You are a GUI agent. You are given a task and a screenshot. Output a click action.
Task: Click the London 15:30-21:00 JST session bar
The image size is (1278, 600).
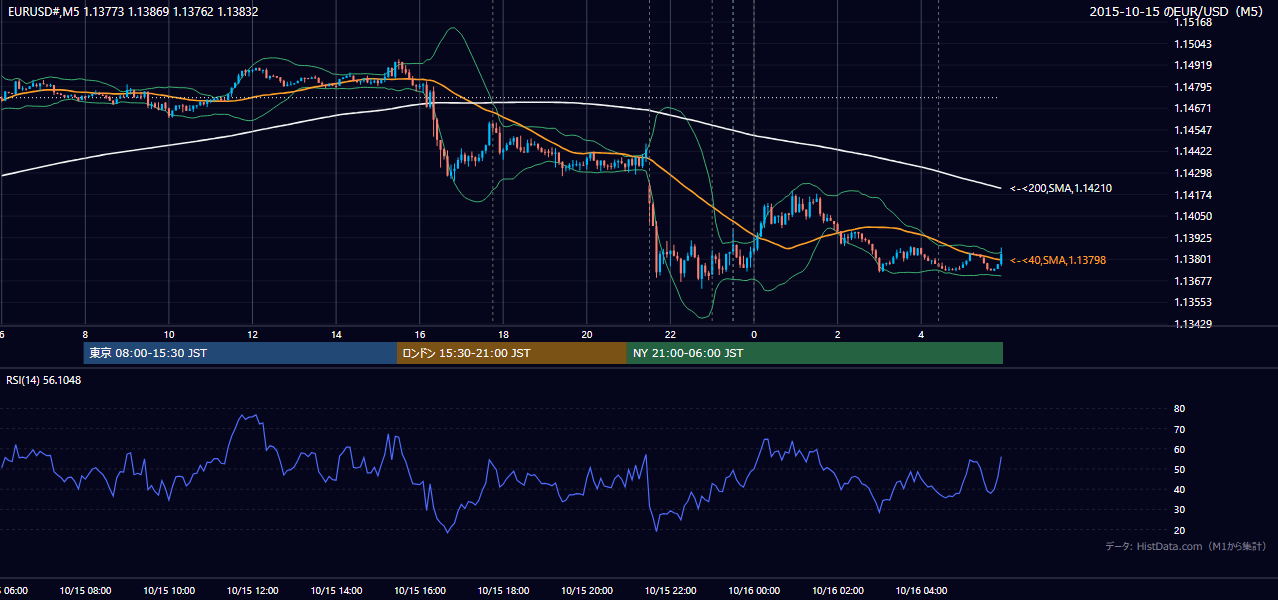pos(512,353)
